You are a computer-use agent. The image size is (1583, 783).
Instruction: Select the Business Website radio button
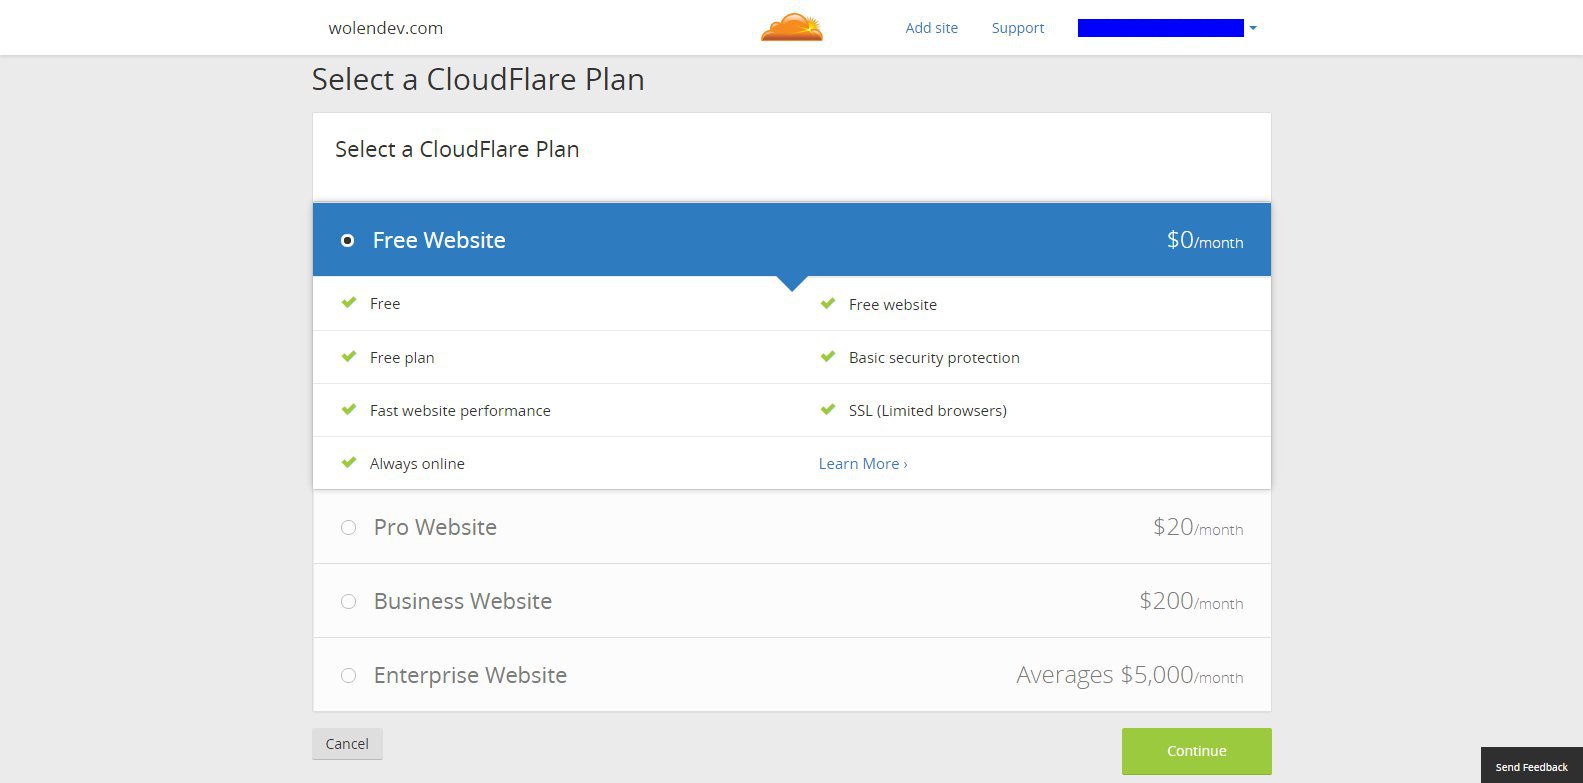point(348,601)
